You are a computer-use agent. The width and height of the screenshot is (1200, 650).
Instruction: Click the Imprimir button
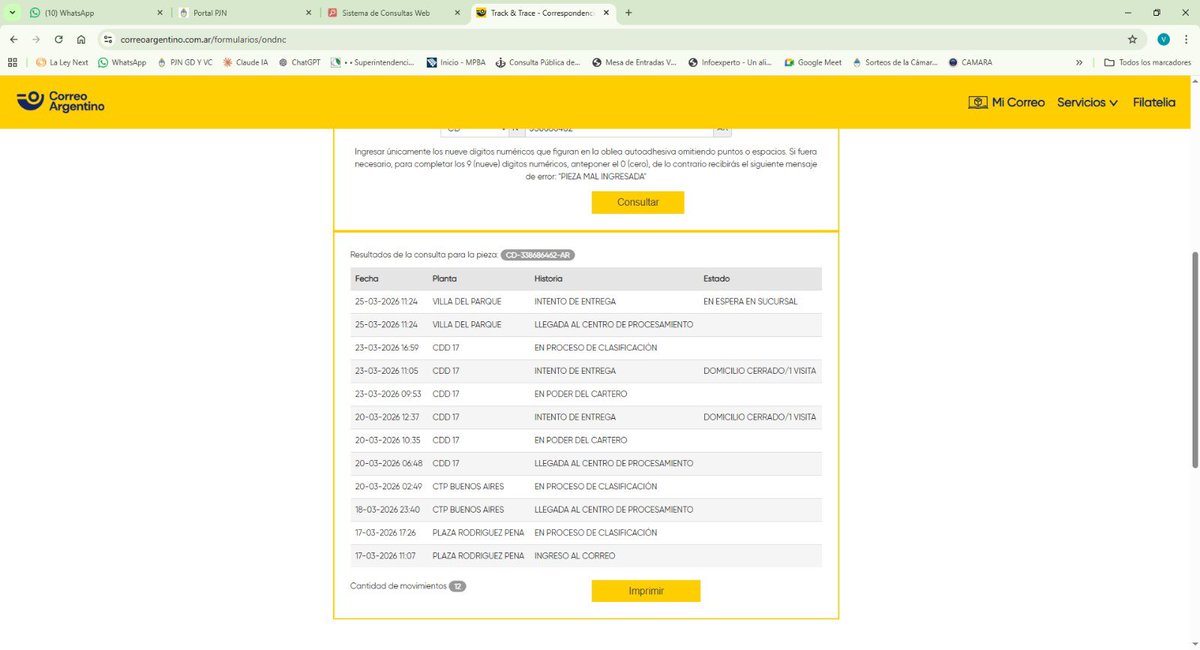[646, 591]
